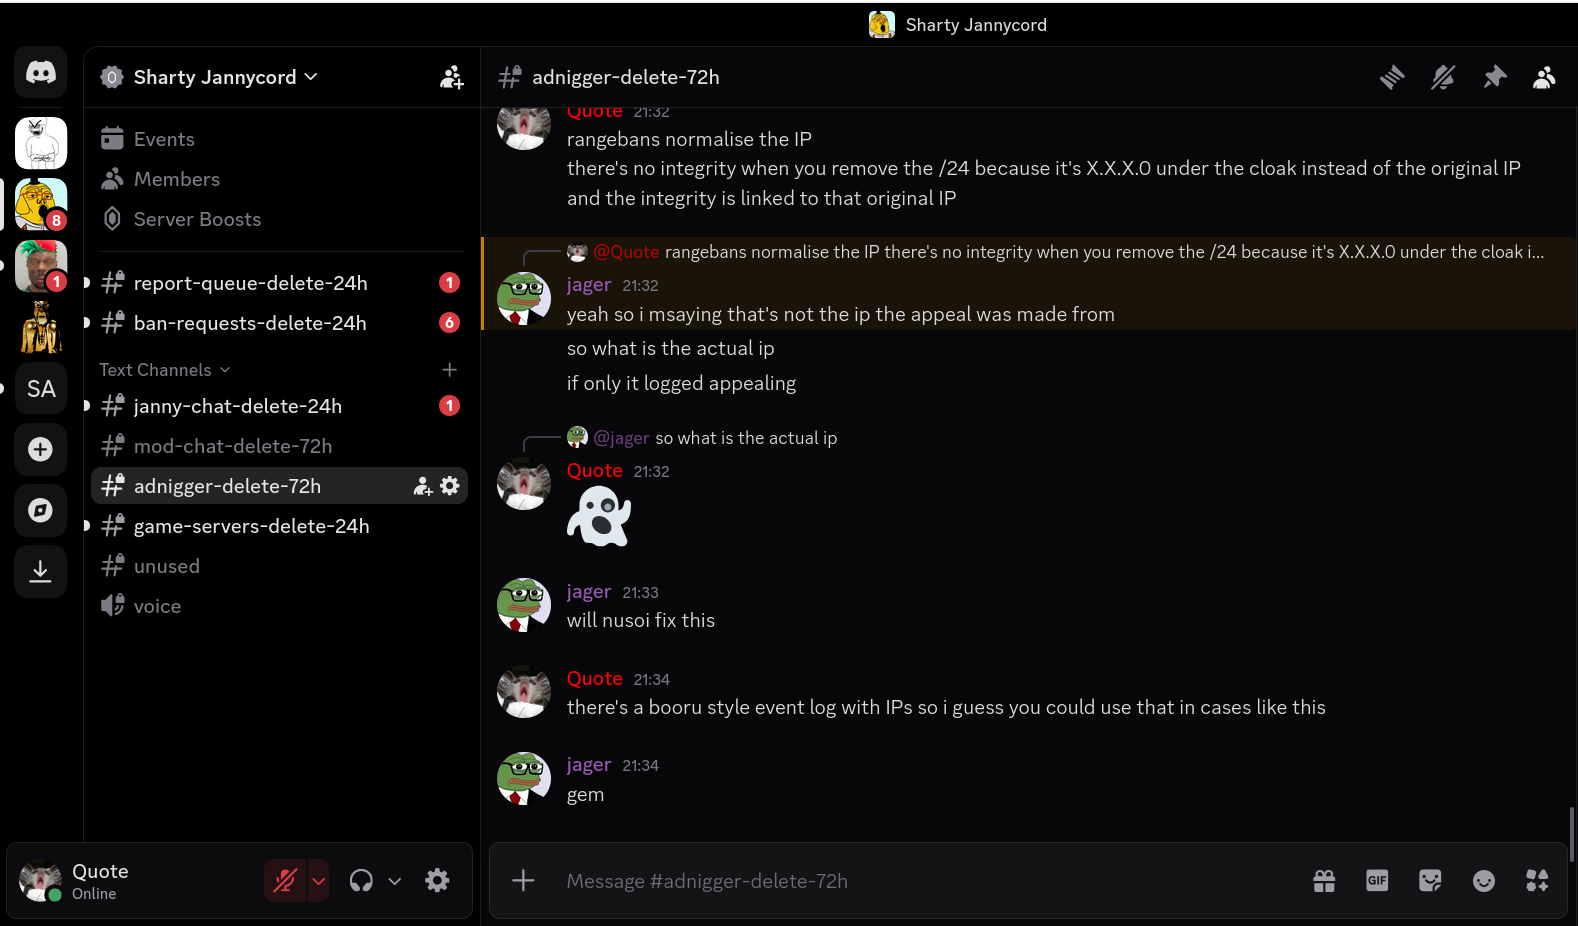The height and width of the screenshot is (926, 1578).
Task: Open the Apps launcher icon in message bar
Action: pos(1537,881)
